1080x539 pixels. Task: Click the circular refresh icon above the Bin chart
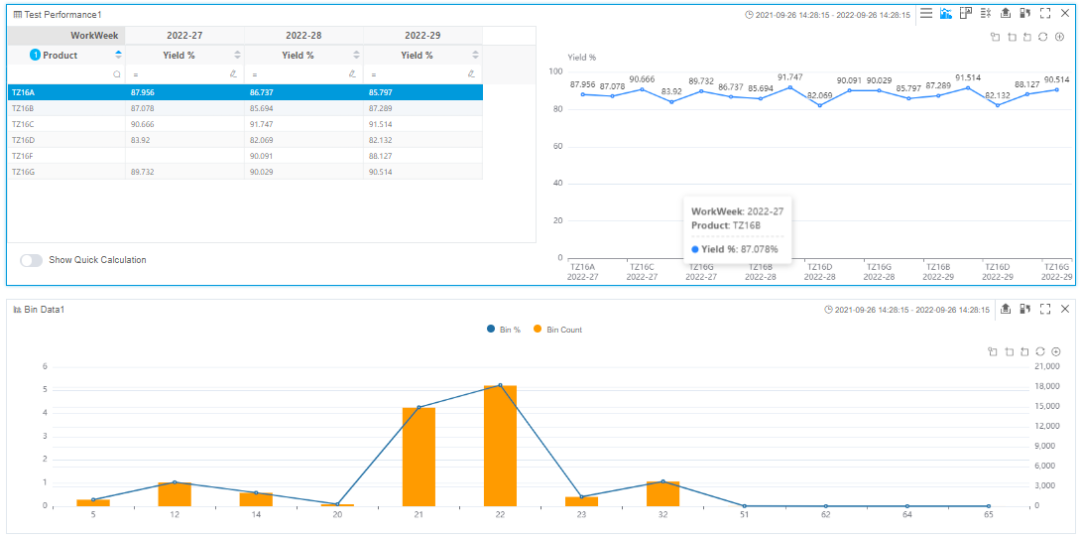[x=1043, y=352]
